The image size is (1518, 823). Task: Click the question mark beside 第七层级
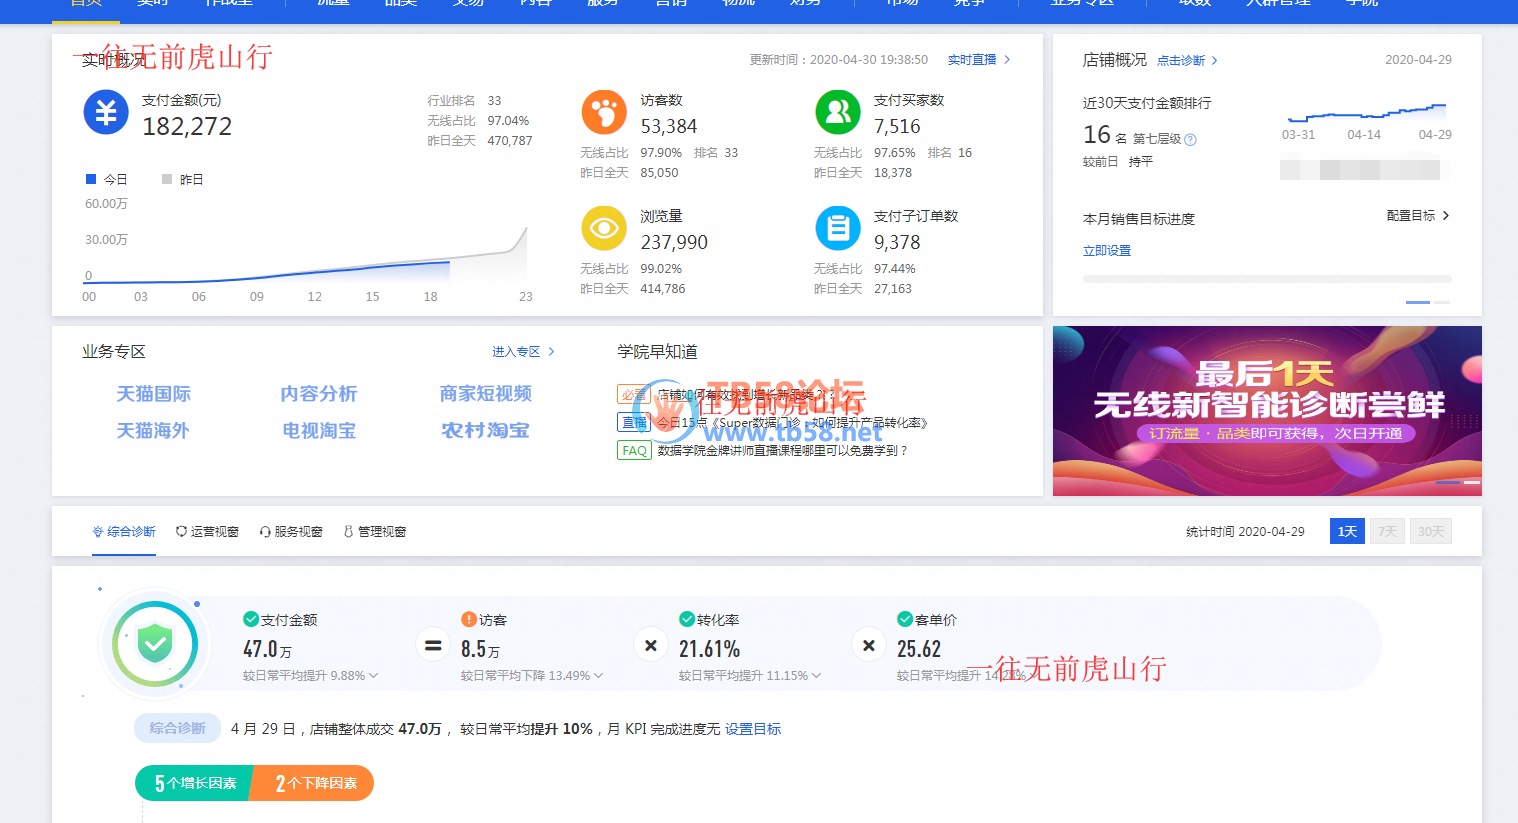pos(1190,140)
